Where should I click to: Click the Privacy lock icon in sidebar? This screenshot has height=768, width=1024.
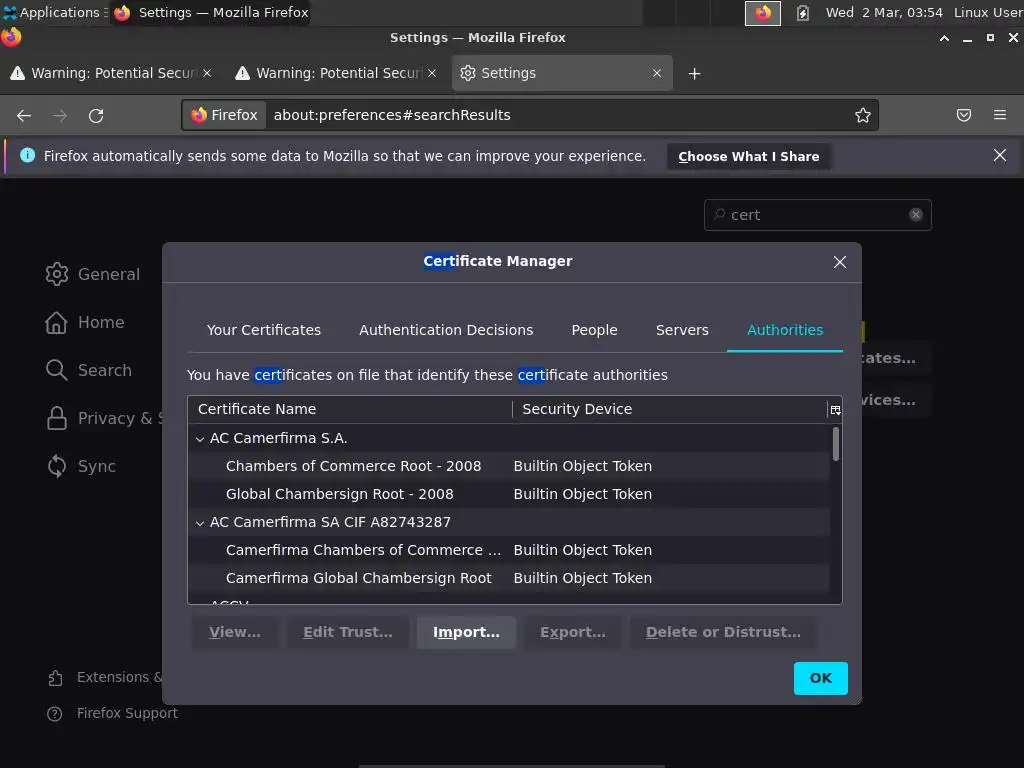[x=57, y=419]
